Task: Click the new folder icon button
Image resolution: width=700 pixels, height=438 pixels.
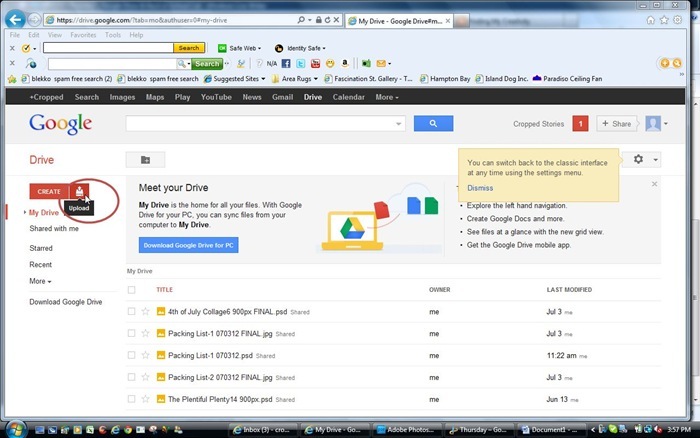Action: 145,160
